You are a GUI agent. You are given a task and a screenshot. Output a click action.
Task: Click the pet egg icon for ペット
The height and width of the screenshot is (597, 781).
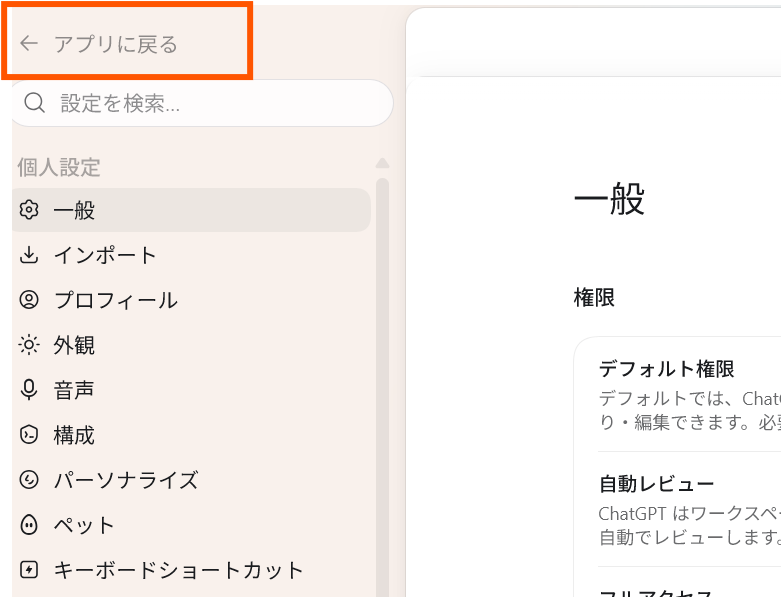pyautogui.click(x=29, y=525)
